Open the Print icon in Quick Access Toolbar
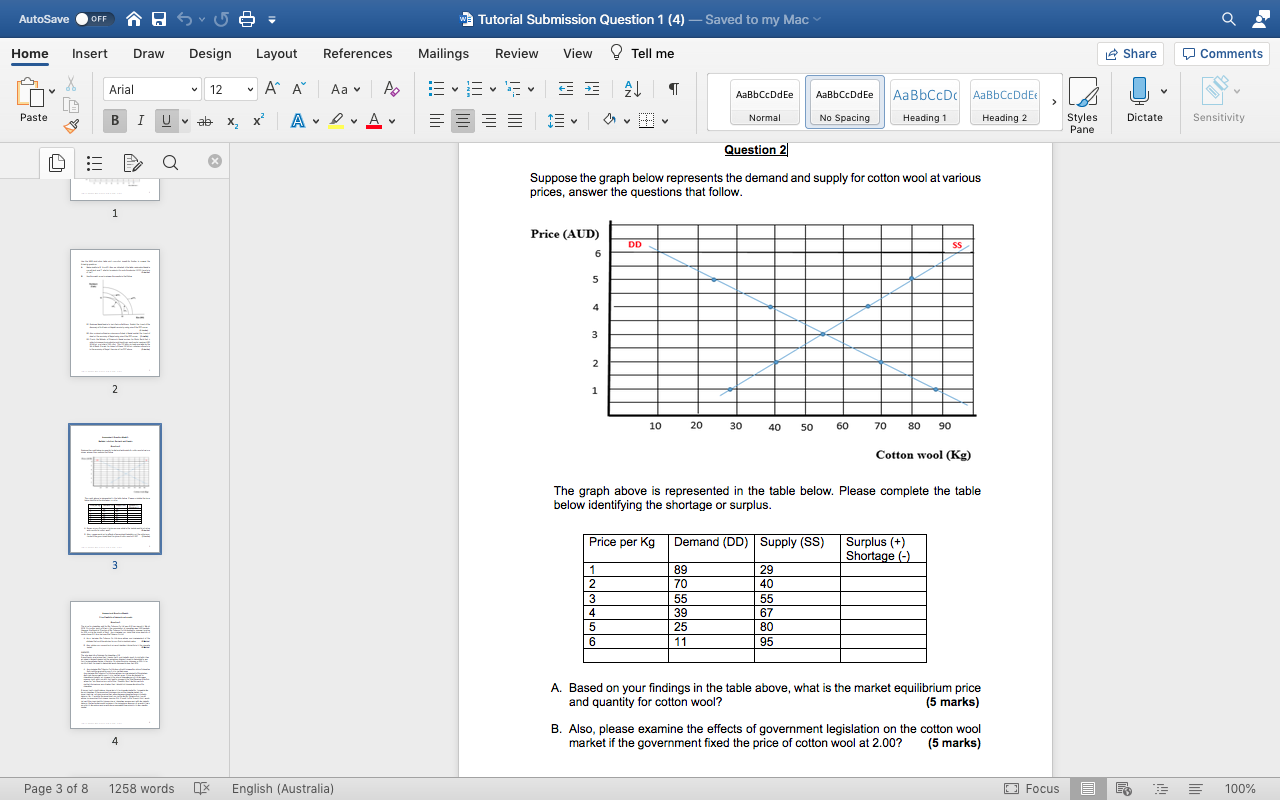 [x=246, y=19]
